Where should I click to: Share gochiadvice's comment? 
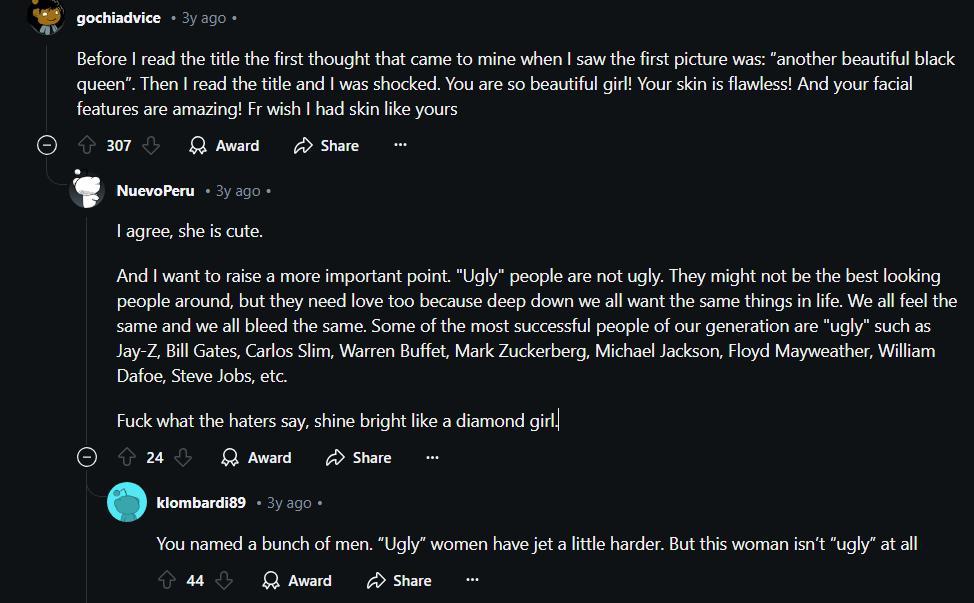coord(326,146)
